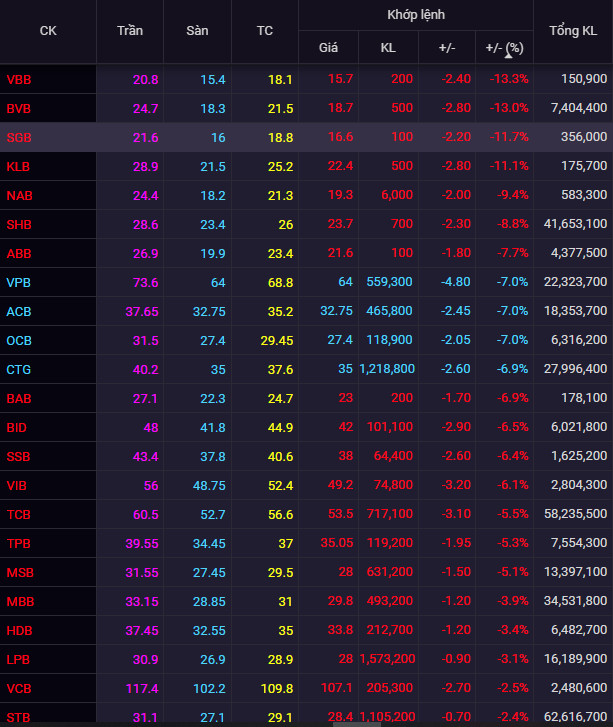The width and height of the screenshot is (613, 727).
Task: Open ABB stock ticker
Action: (19, 254)
